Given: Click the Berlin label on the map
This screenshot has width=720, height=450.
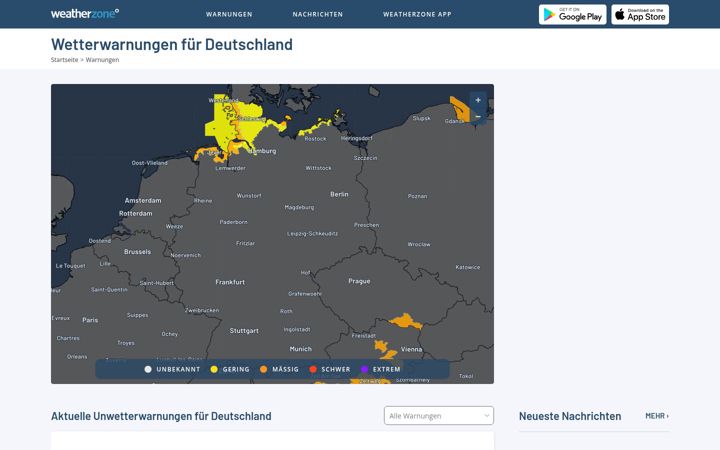Looking at the screenshot, I should point(339,194).
